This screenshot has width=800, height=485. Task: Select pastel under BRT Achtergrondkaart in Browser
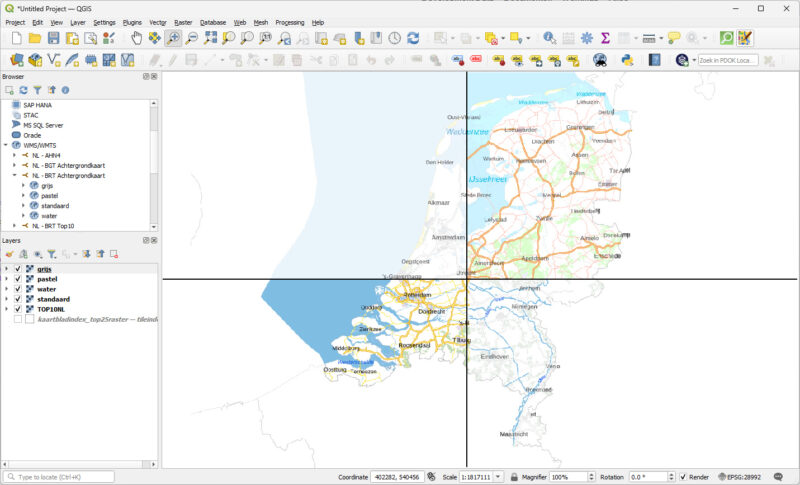click(49, 196)
